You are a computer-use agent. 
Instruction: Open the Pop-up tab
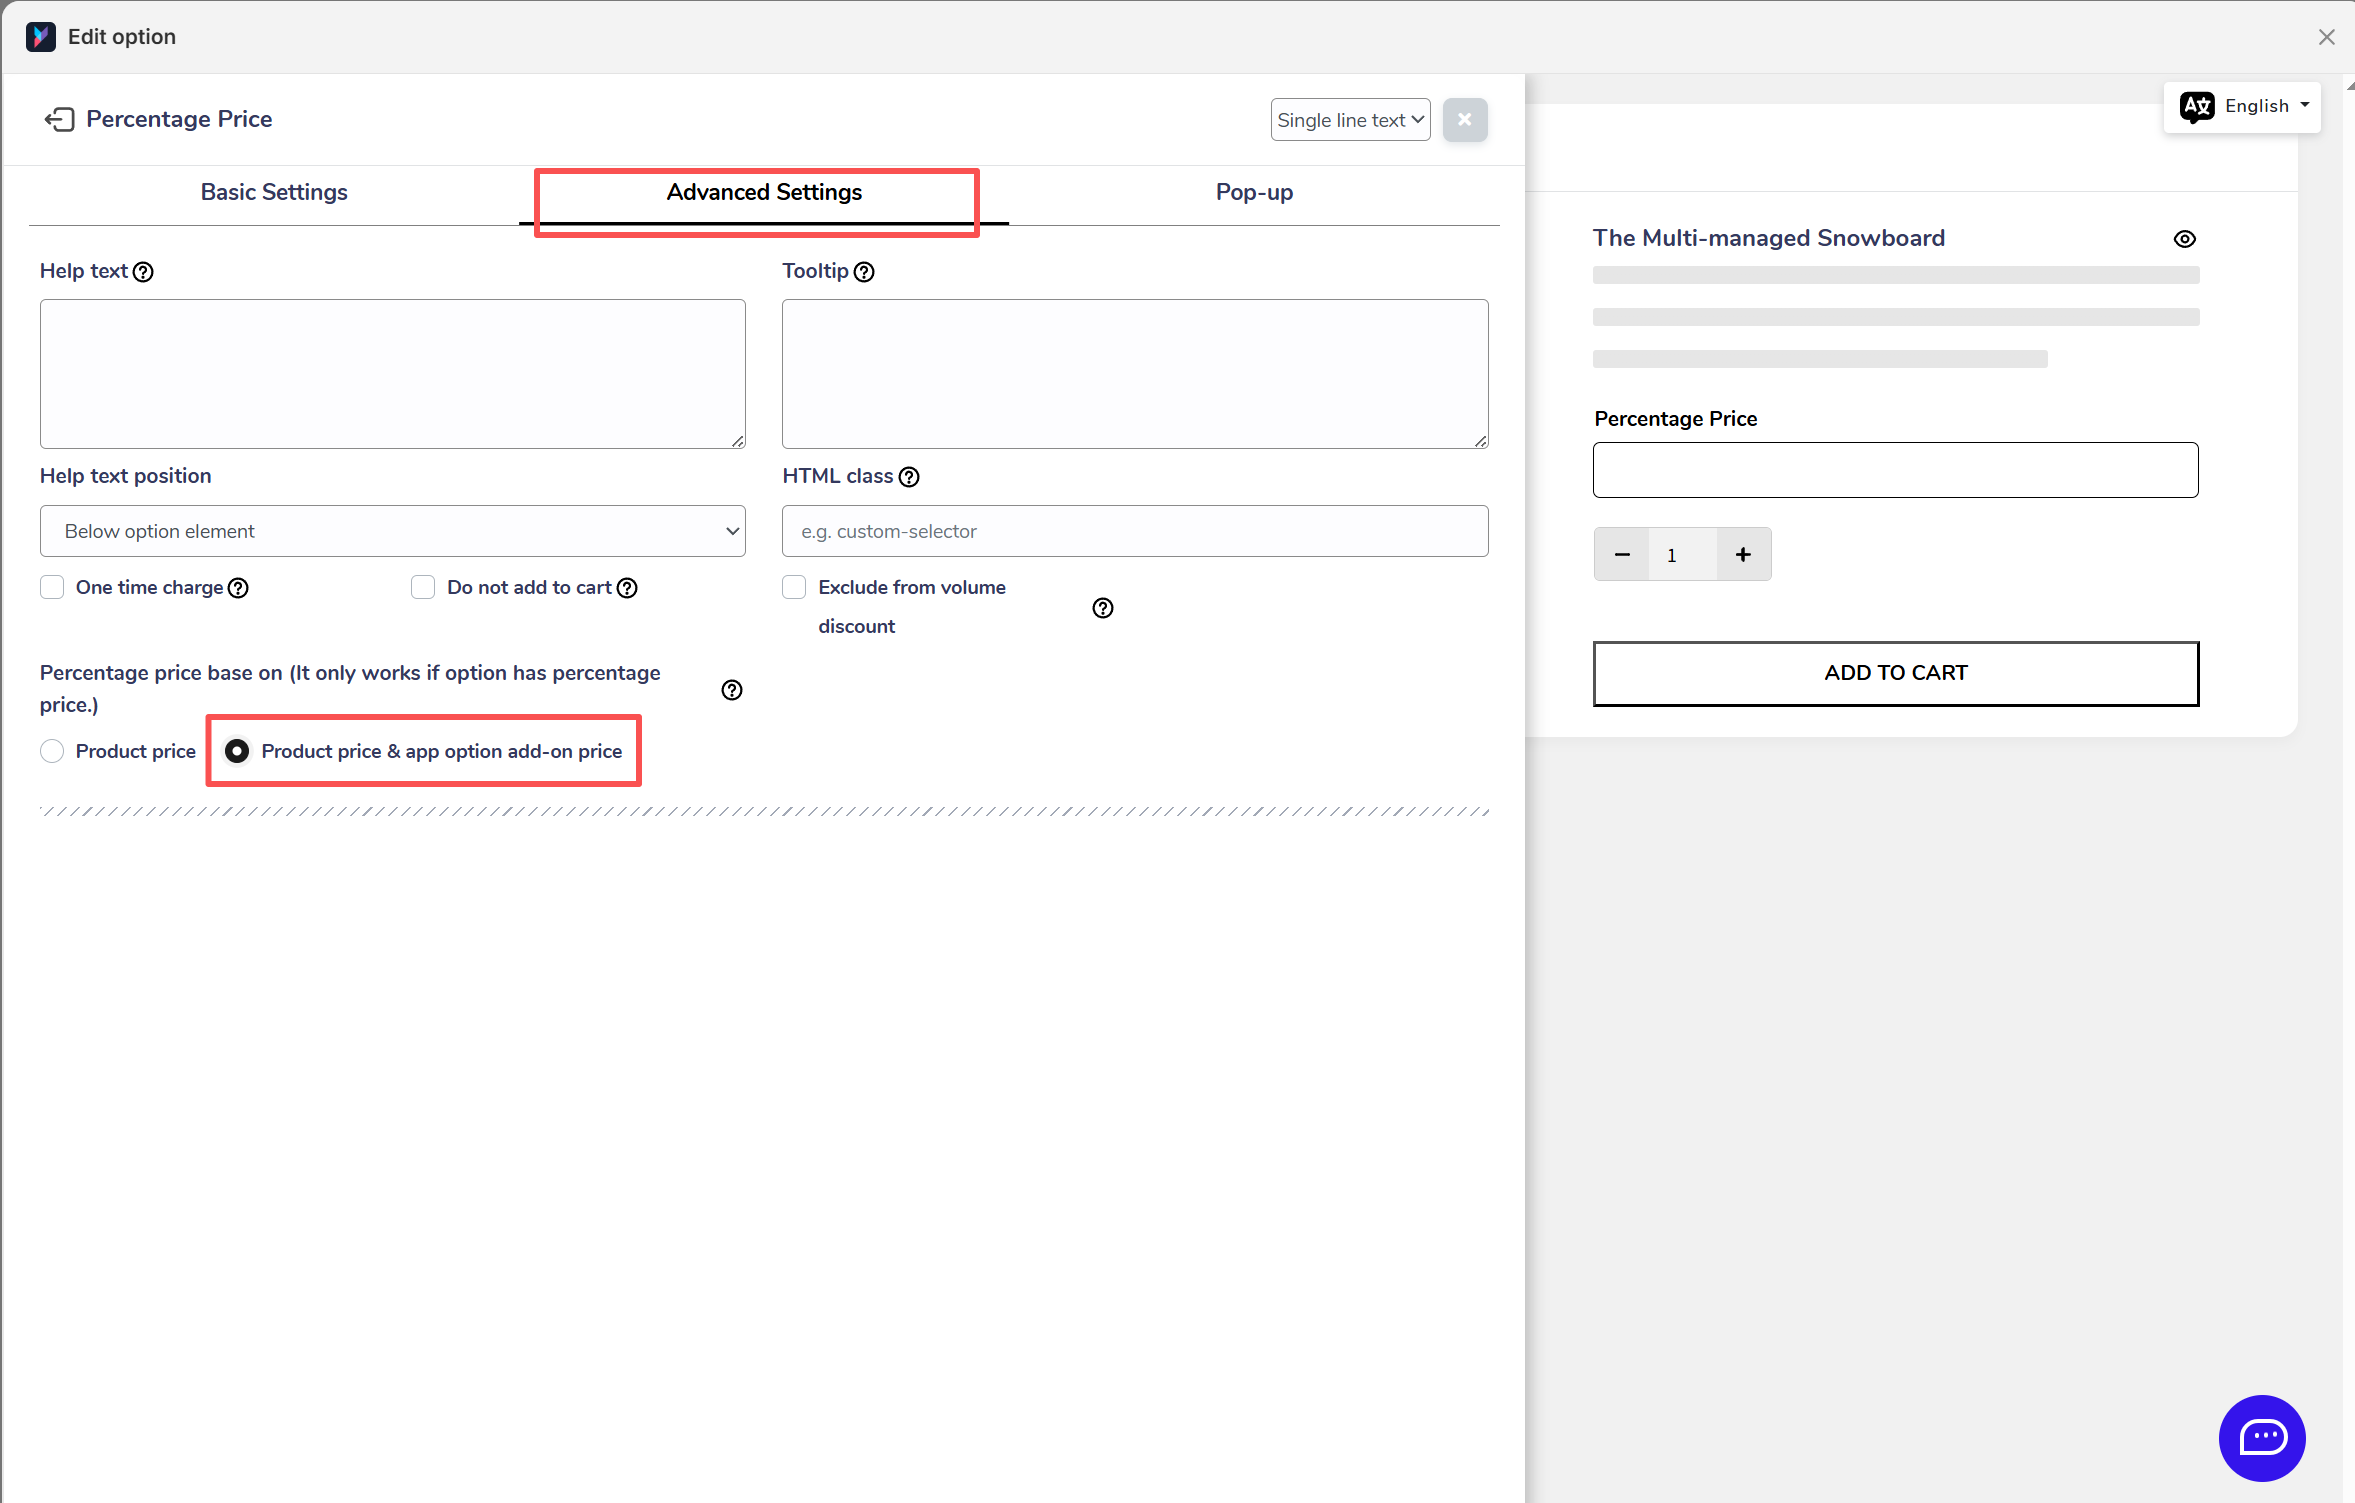coord(1254,192)
